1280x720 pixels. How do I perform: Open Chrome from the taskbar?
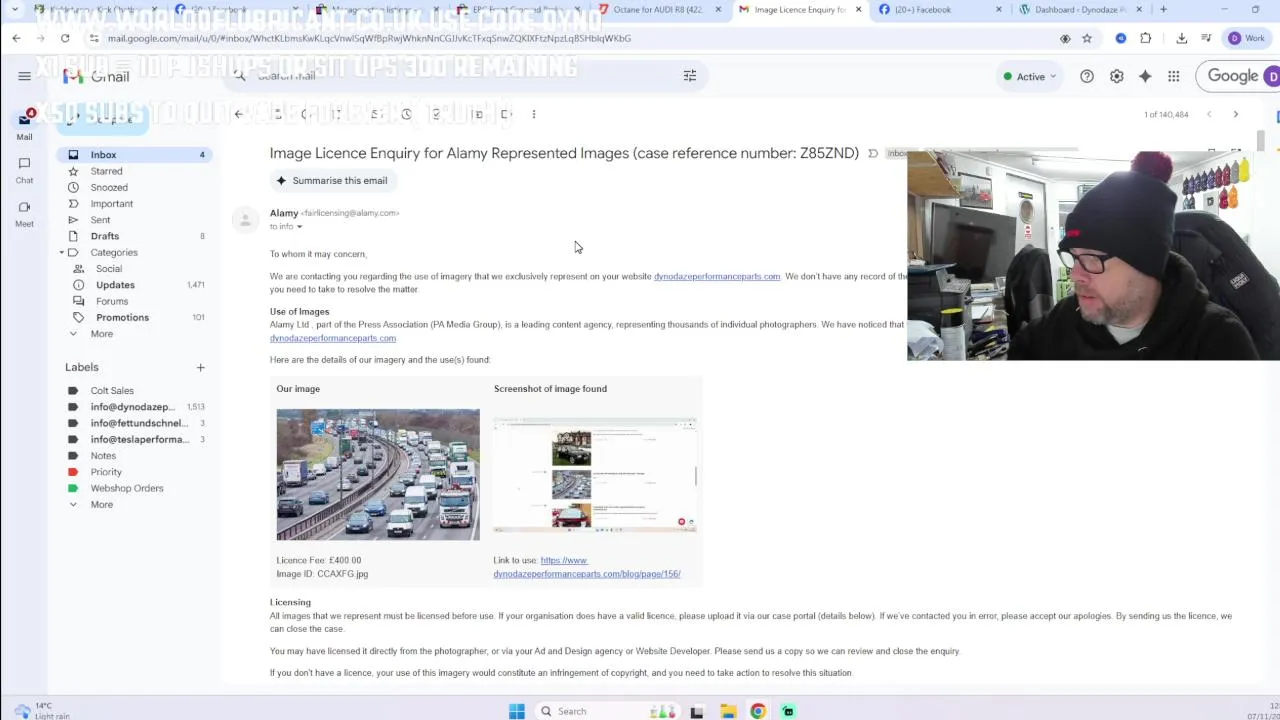pos(758,711)
